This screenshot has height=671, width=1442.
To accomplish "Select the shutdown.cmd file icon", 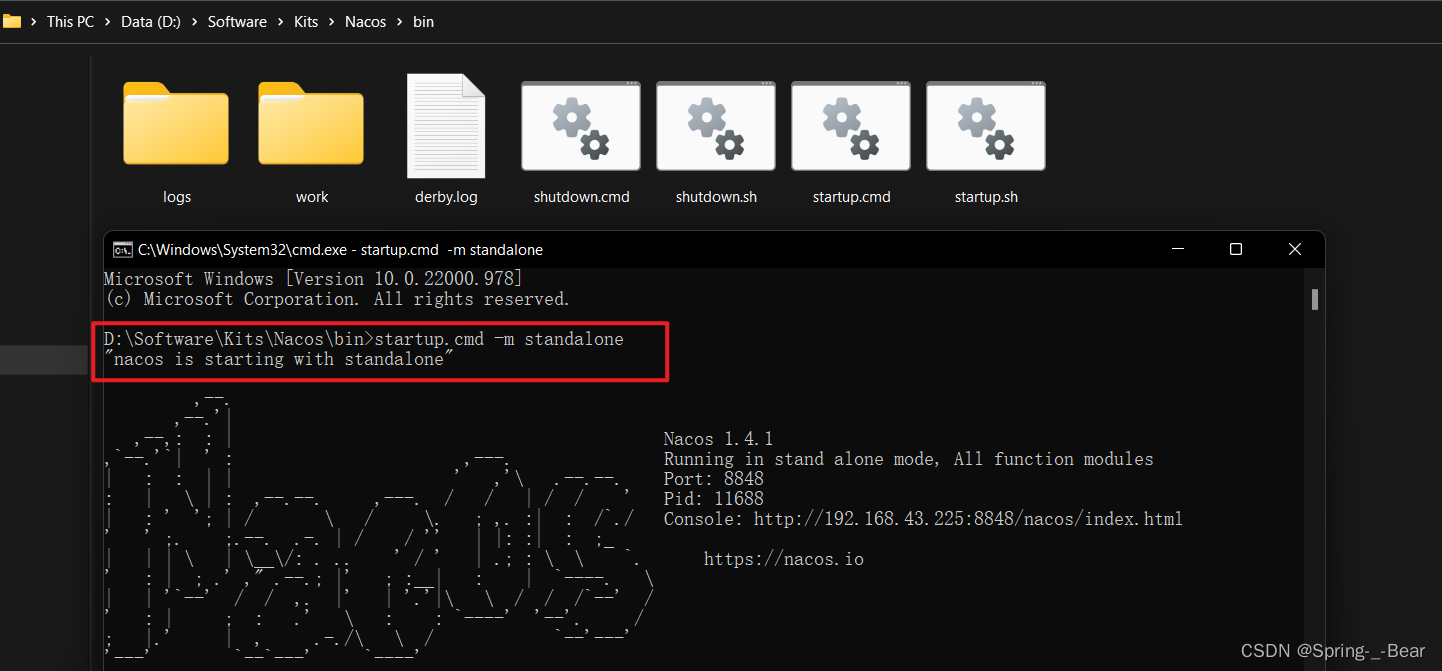I will coord(581,126).
